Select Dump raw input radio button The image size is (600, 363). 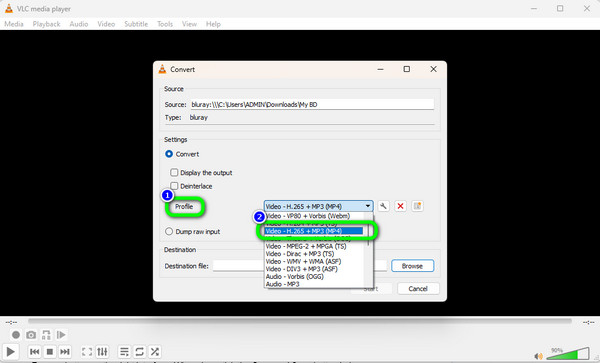tap(169, 231)
